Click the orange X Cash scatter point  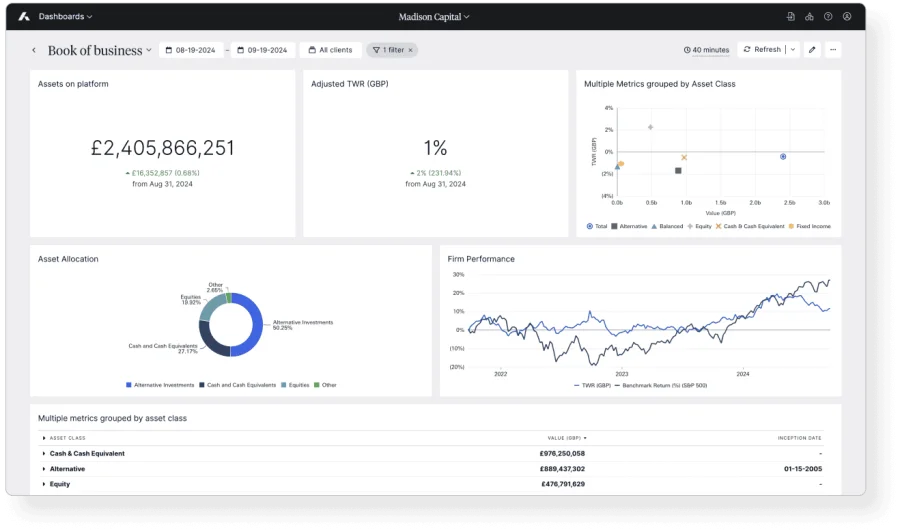pos(684,157)
